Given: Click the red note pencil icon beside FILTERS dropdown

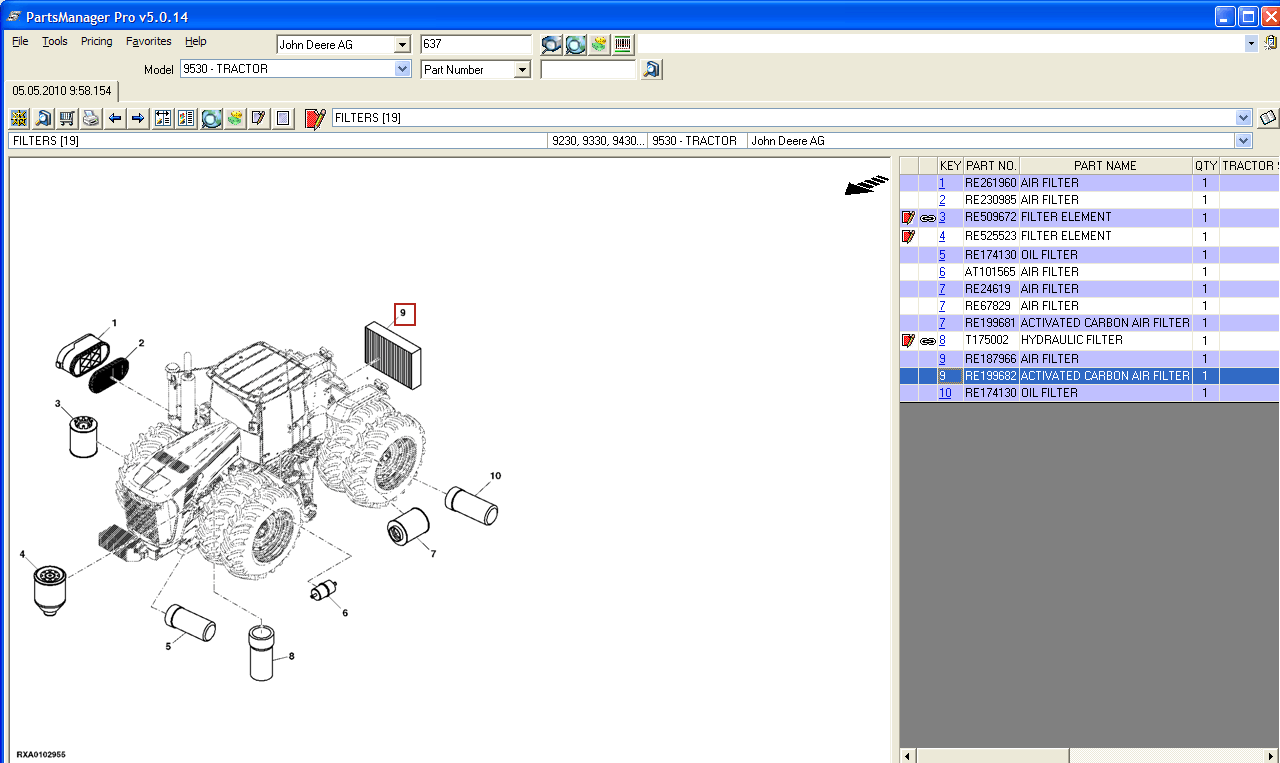Looking at the screenshot, I should click(x=315, y=118).
